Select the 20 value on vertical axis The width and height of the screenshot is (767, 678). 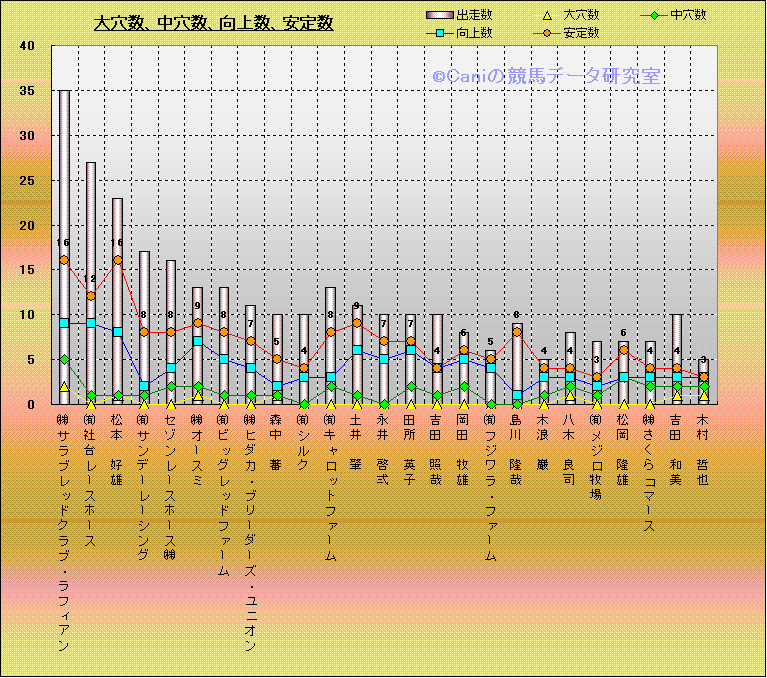pyautogui.click(x=27, y=225)
